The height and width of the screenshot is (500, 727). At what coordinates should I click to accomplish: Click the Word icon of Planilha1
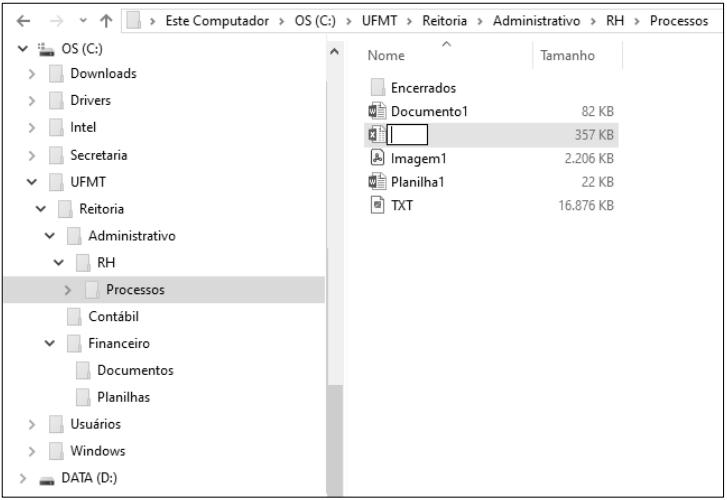pos(377,182)
